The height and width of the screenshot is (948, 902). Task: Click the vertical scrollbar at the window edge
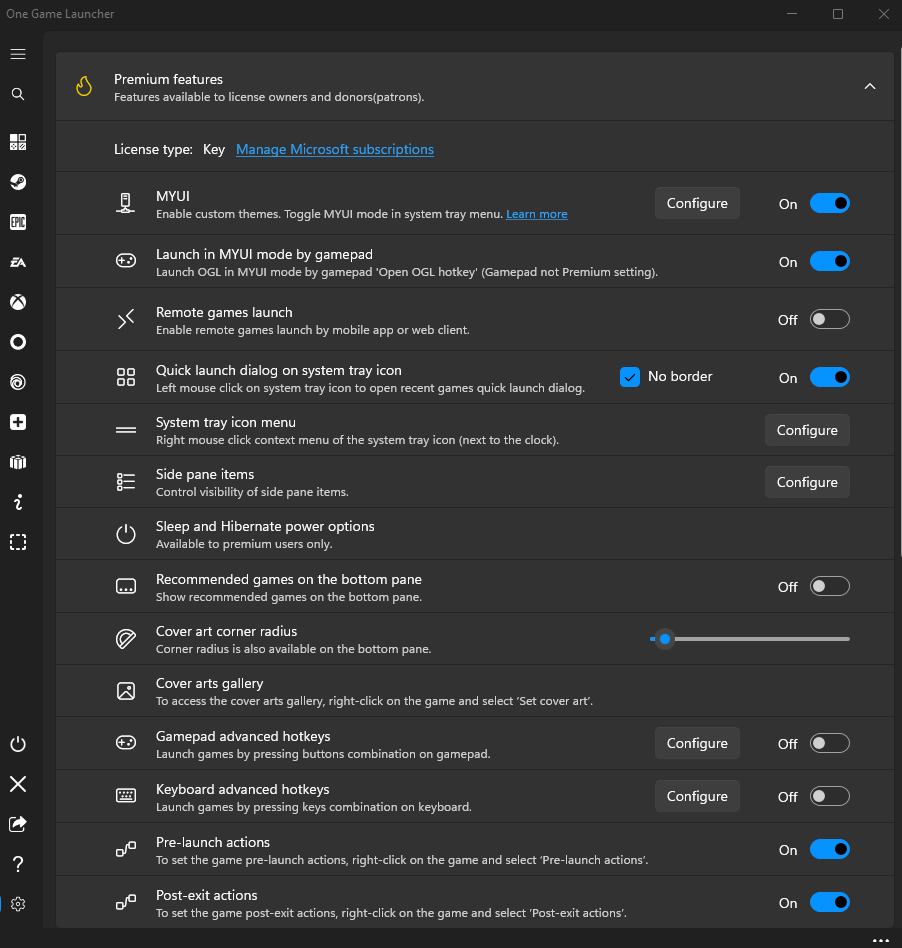click(x=900, y=302)
